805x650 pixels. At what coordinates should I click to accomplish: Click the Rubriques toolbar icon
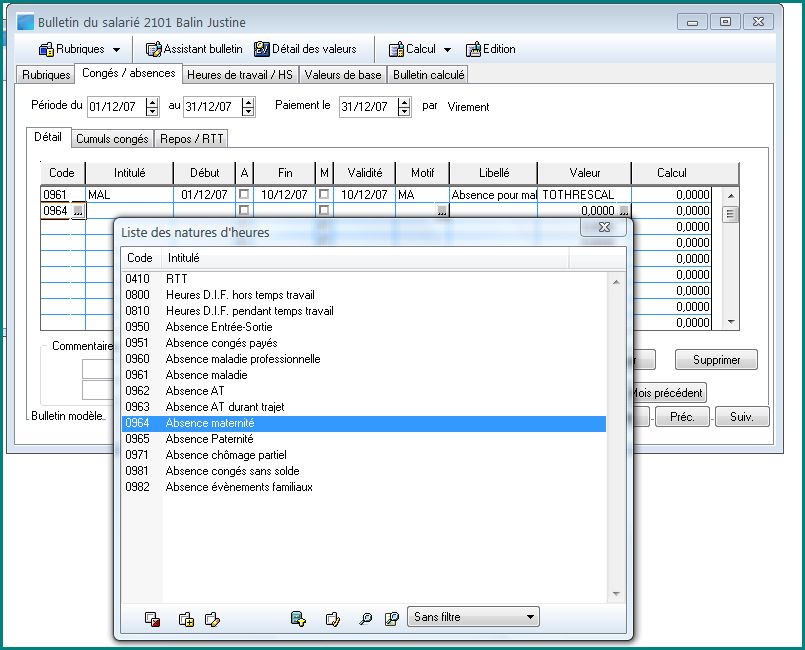click(x=46, y=49)
